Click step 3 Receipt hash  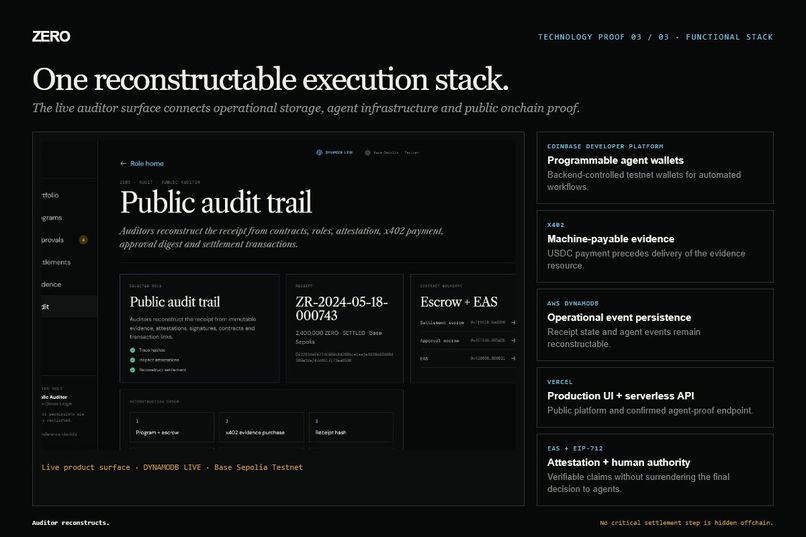(x=351, y=427)
